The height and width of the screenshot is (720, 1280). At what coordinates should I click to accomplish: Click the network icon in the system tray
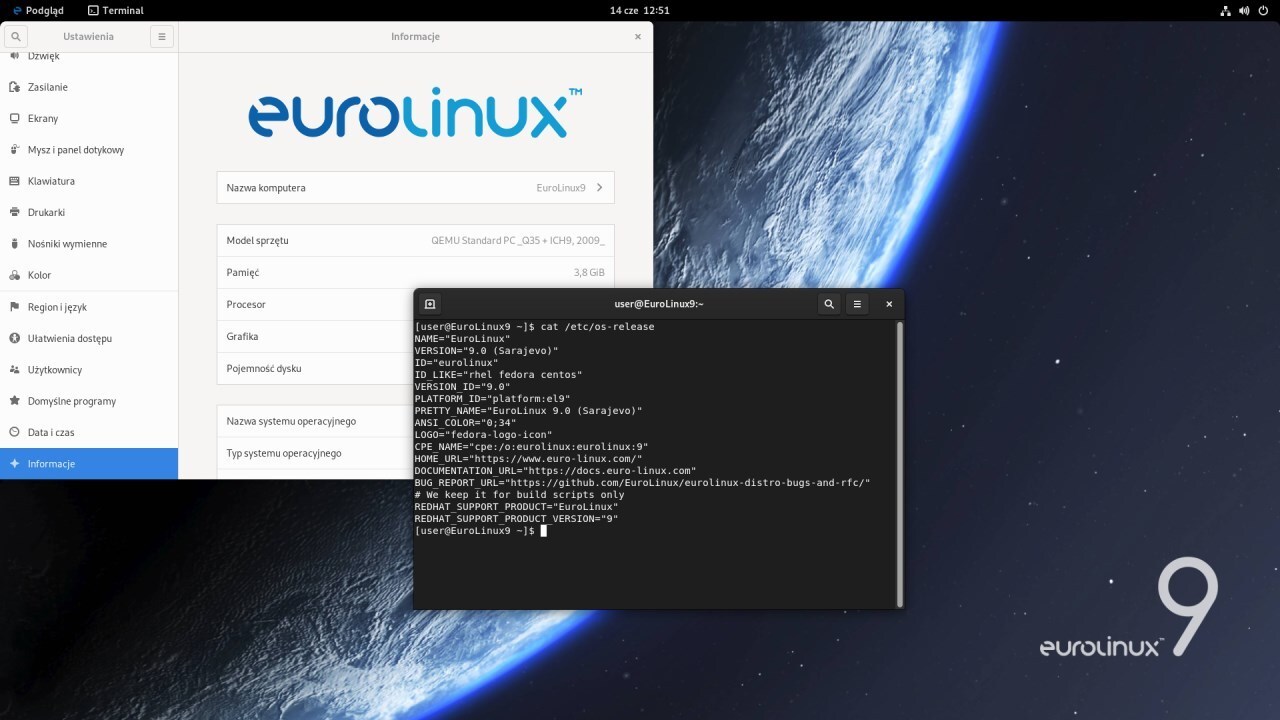click(x=1226, y=10)
